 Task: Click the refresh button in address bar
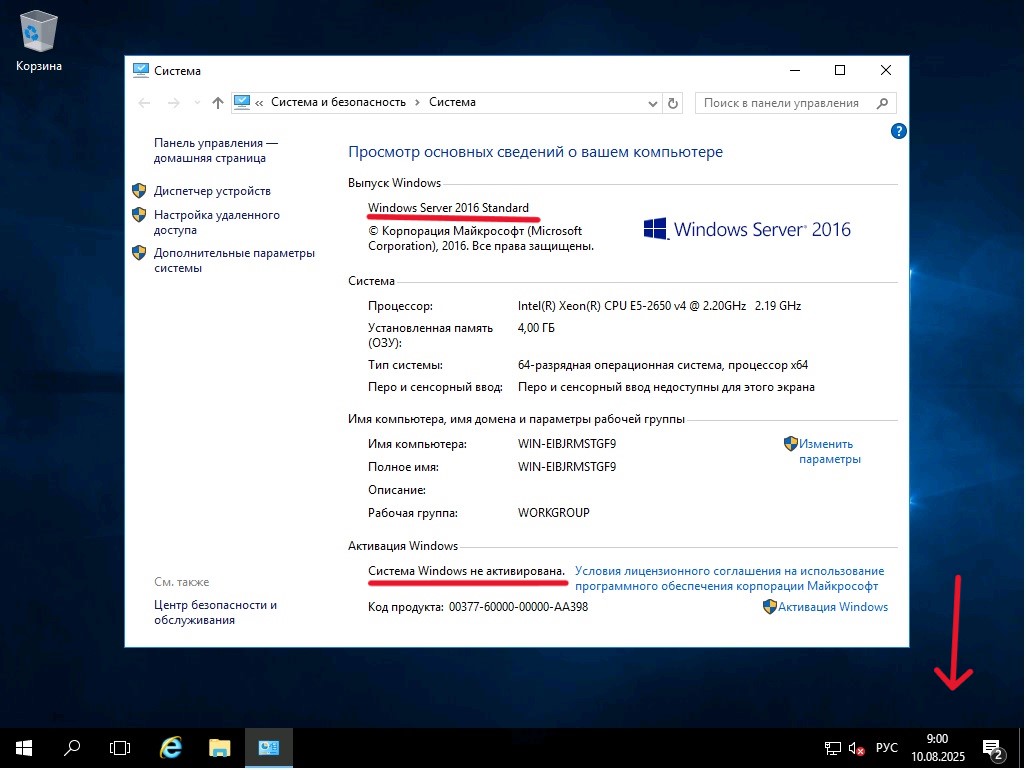(673, 103)
